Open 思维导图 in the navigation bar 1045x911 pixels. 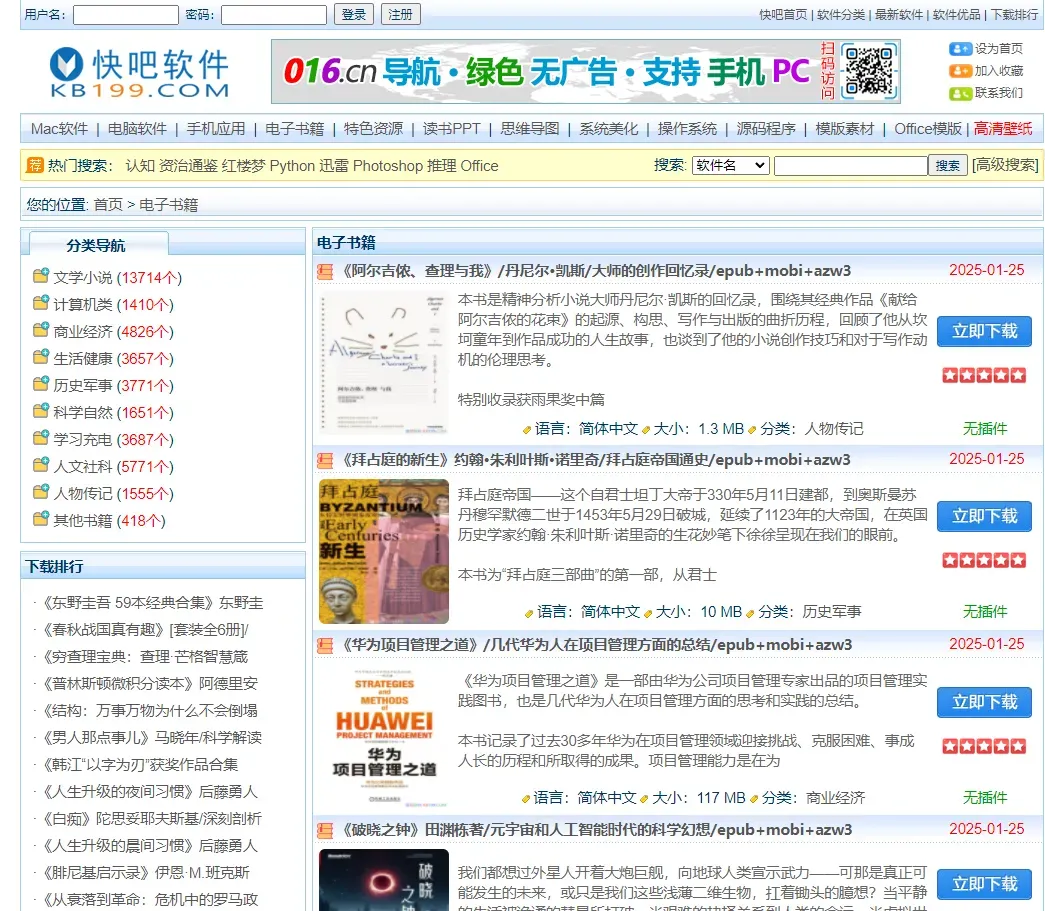pos(530,129)
